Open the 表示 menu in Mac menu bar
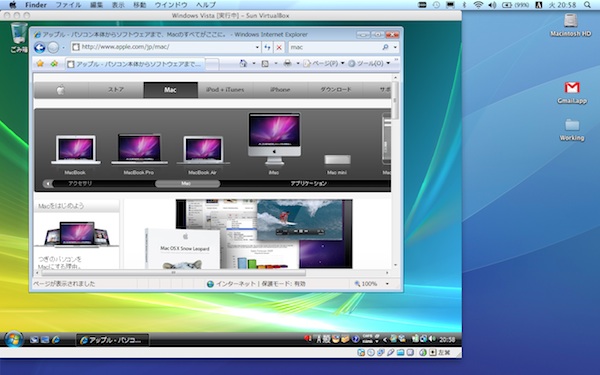This screenshot has width=600, height=375. pyautogui.click(x=118, y=5)
